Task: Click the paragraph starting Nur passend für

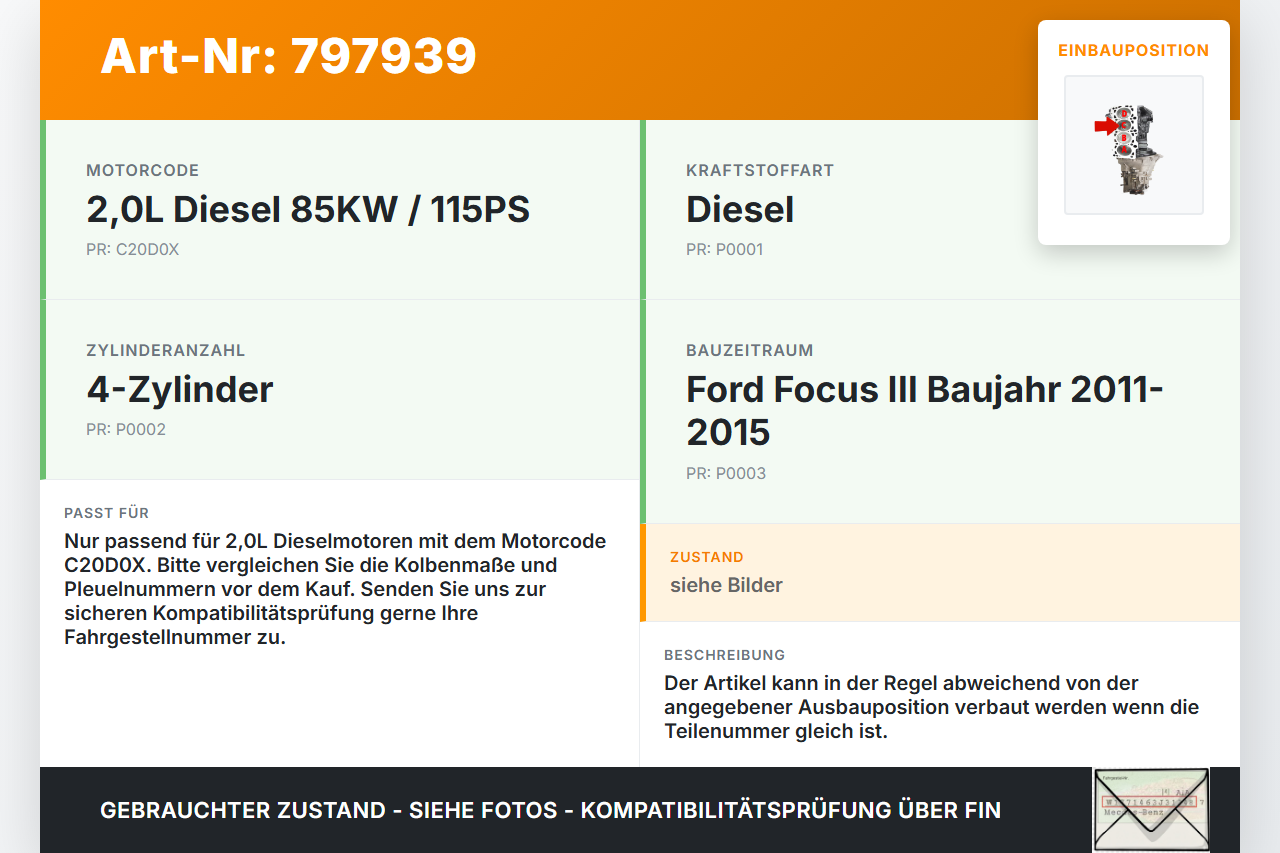Action: (335, 589)
